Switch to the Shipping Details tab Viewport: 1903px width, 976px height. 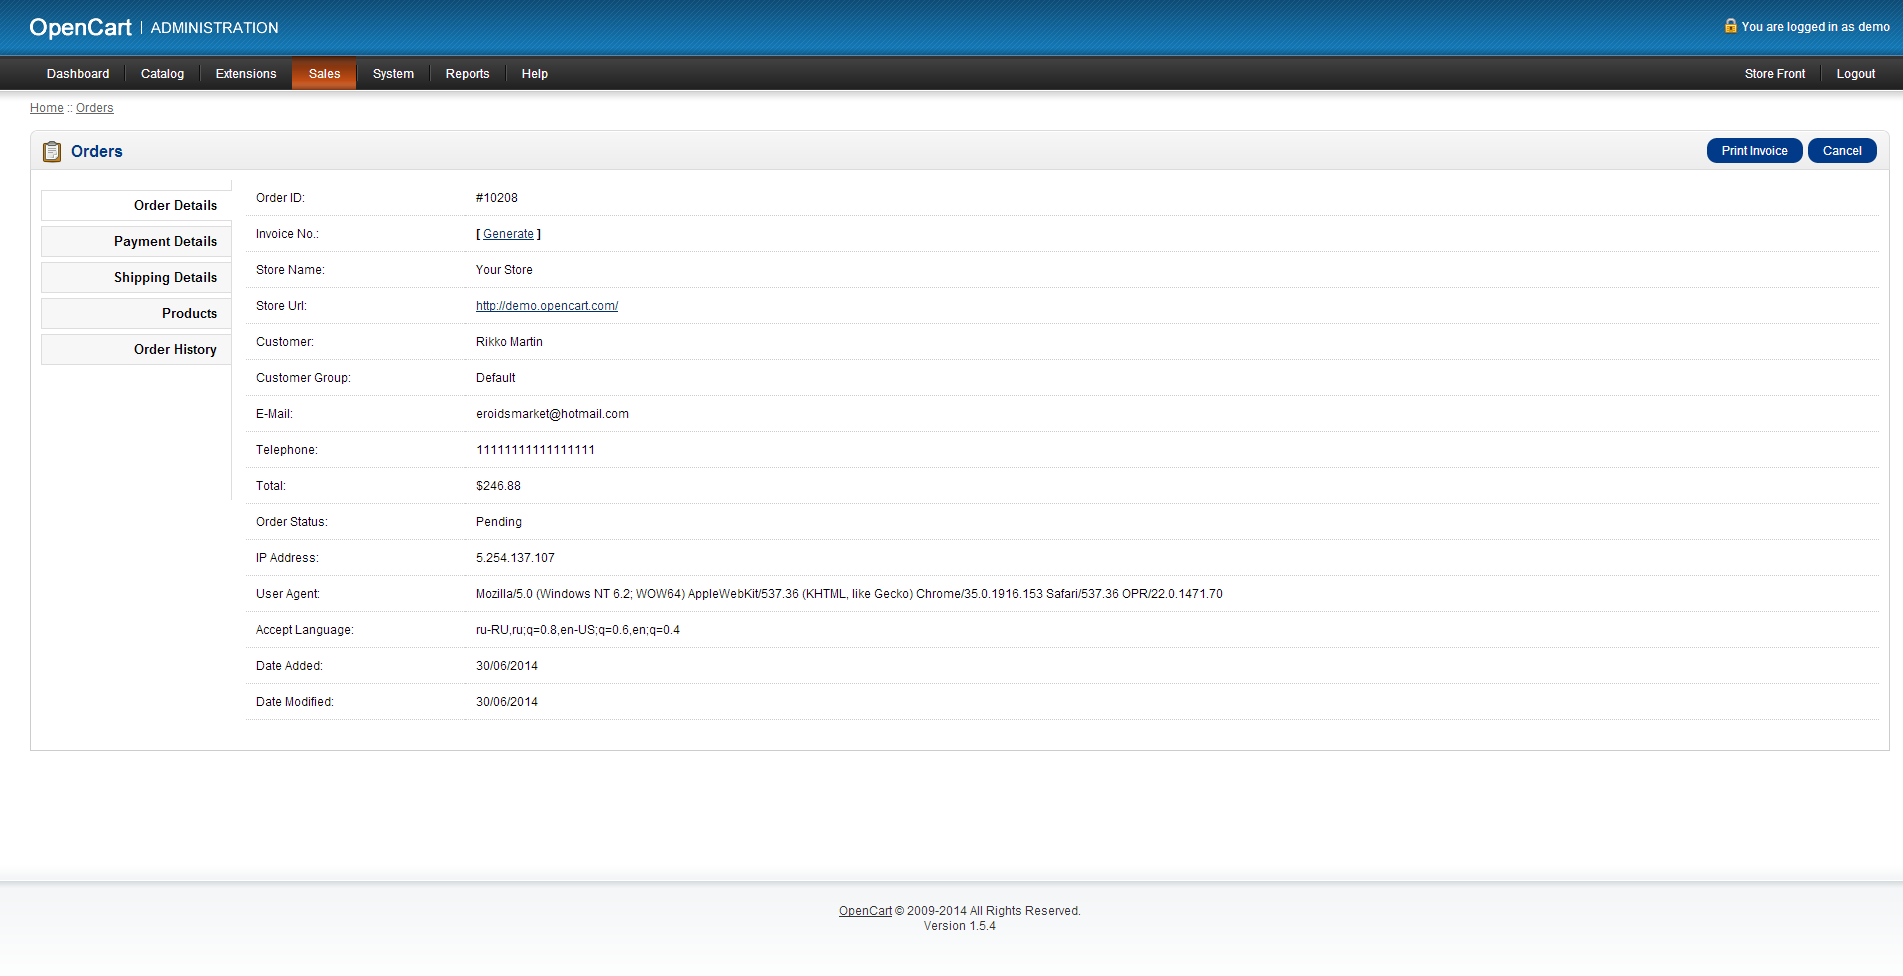[x=136, y=277]
